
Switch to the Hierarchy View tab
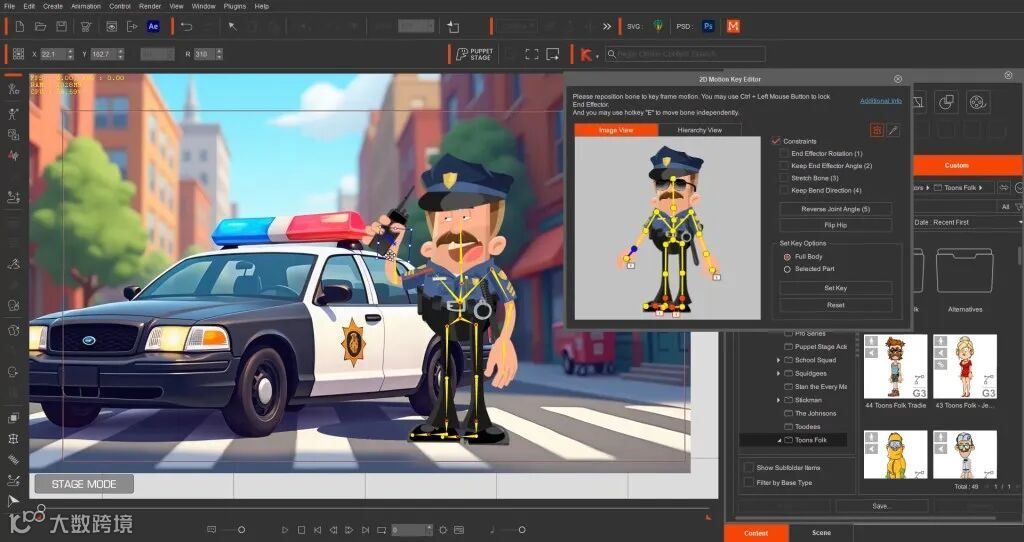click(x=699, y=130)
